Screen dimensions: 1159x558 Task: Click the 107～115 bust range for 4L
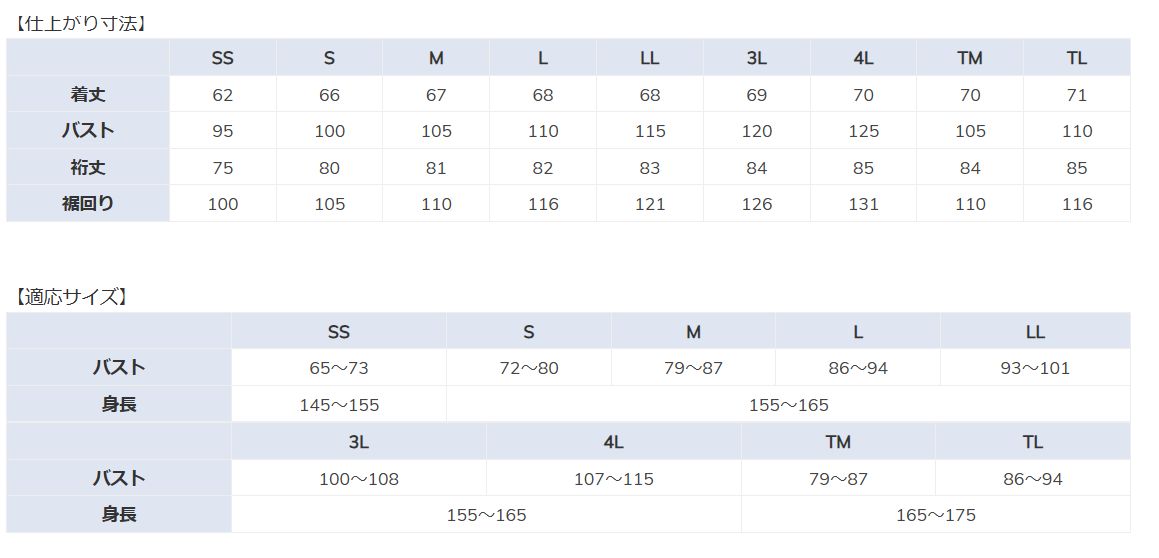tap(614, 478)
